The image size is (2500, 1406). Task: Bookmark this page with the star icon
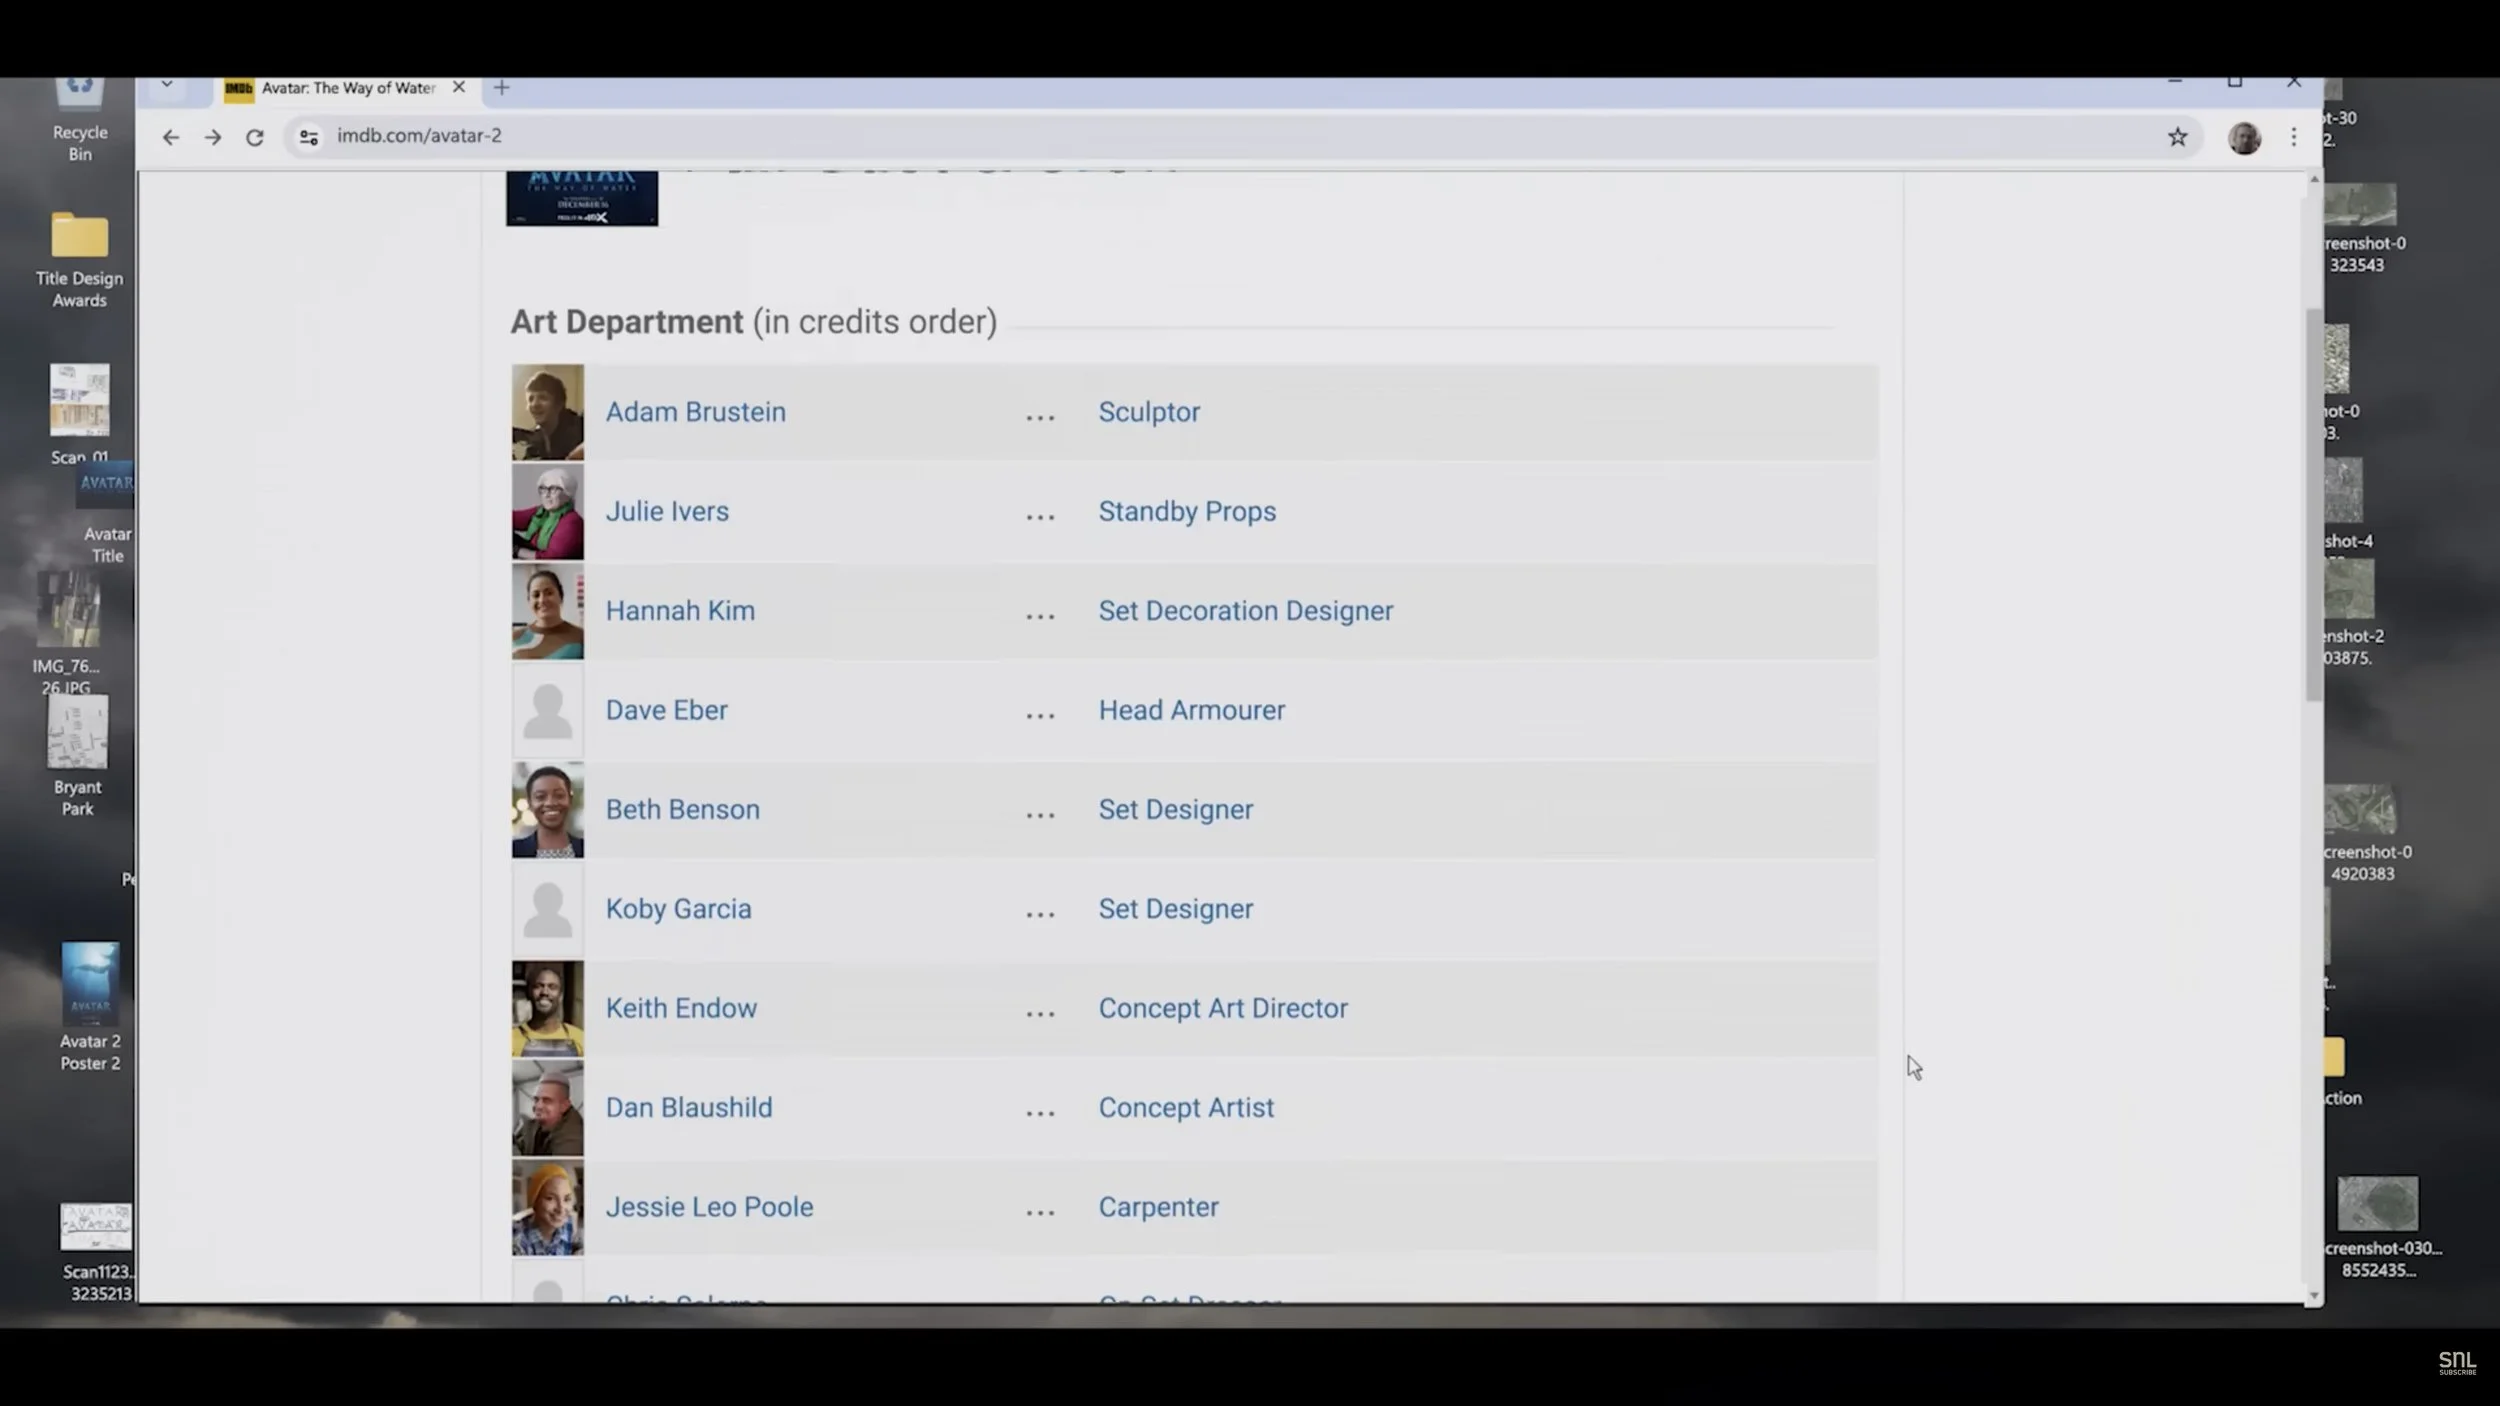coord(2177,137)
